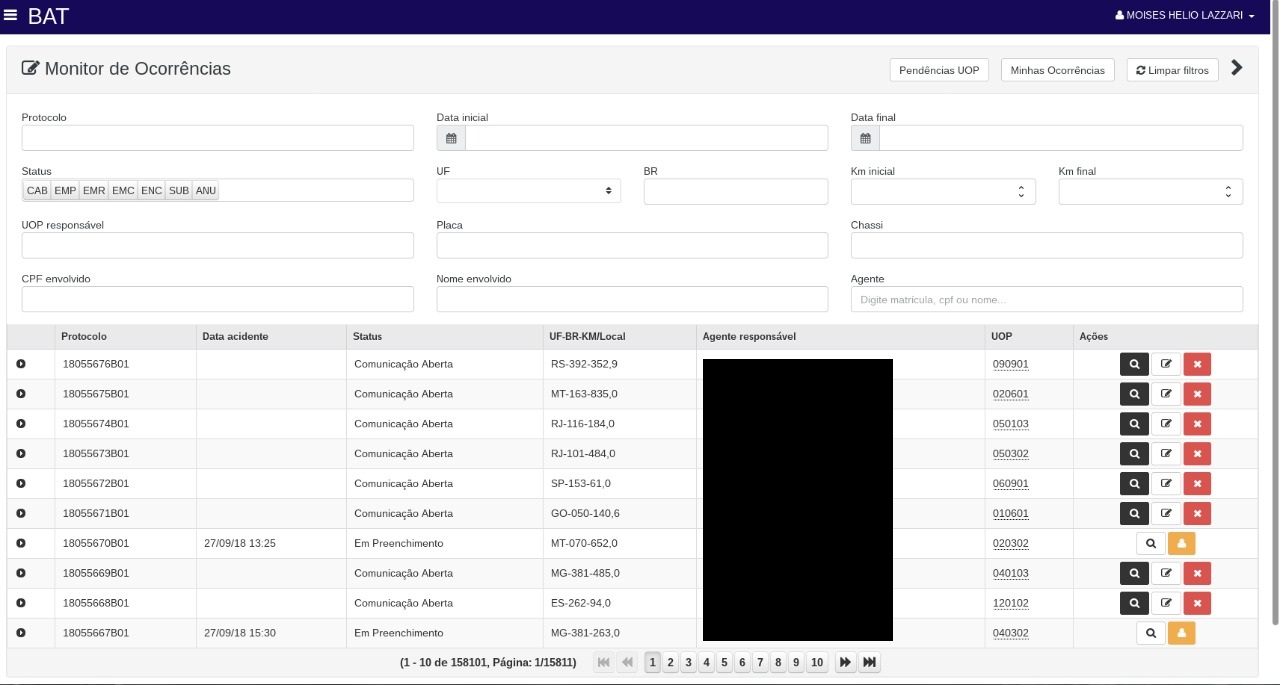The height and width of the screenshot is (685, 1280).
Task: Edit occurrence 18055674B01
Action: [x=1166, y=424]
